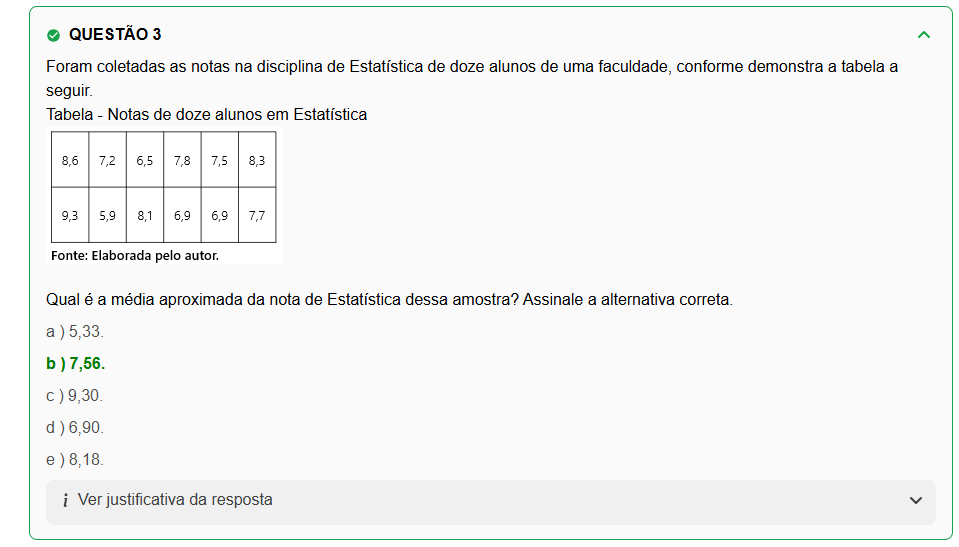The height and width of the screenshot is (547, 959).
Task: Click the table cell showing 5,9
Action: 107,215
